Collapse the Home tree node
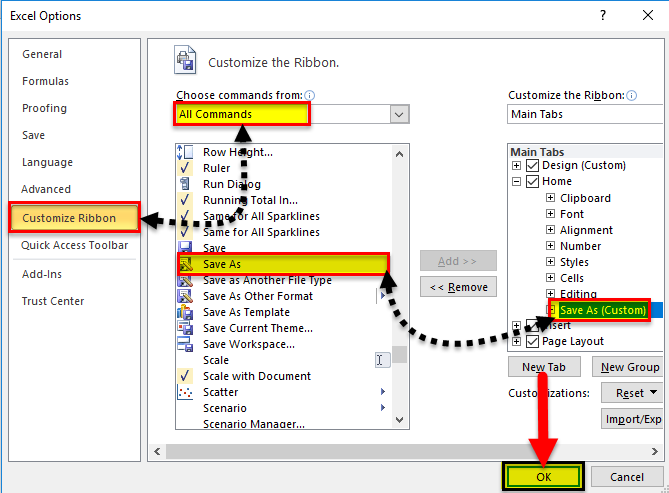The width and height of the screenshot is (669, 493). pyautogui.click(x=516, y=181)
